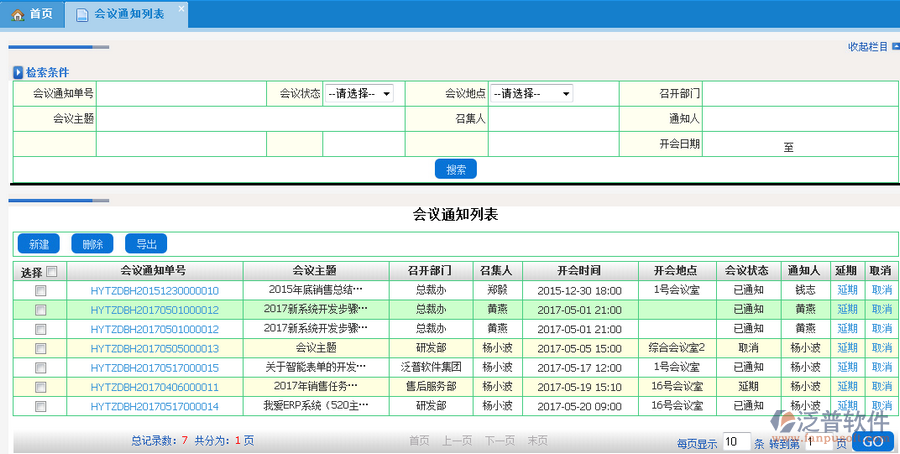The width and height of the screenshot is (900, 454).
Task: Check the box for HYTZDBH20151230000010 row
Action: (41, 290)
